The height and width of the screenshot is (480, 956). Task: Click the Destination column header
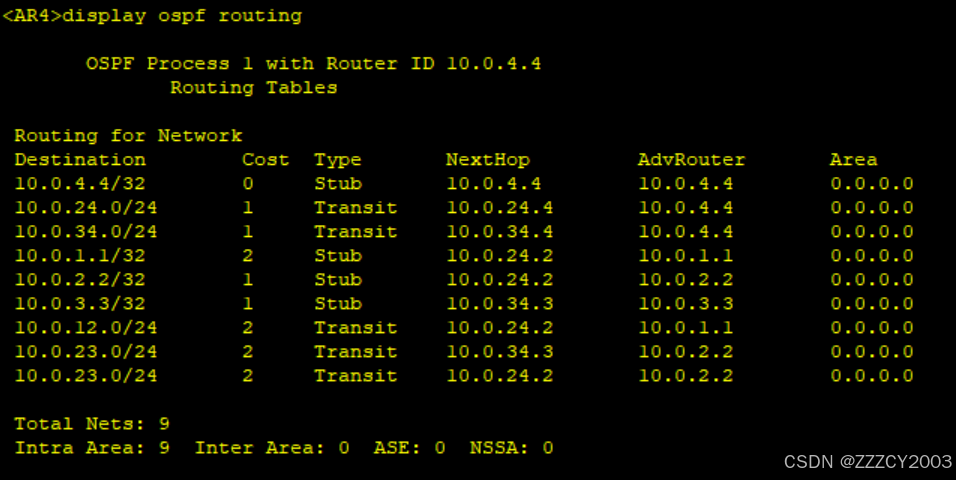pyautogui.click(x=80, y=160)
